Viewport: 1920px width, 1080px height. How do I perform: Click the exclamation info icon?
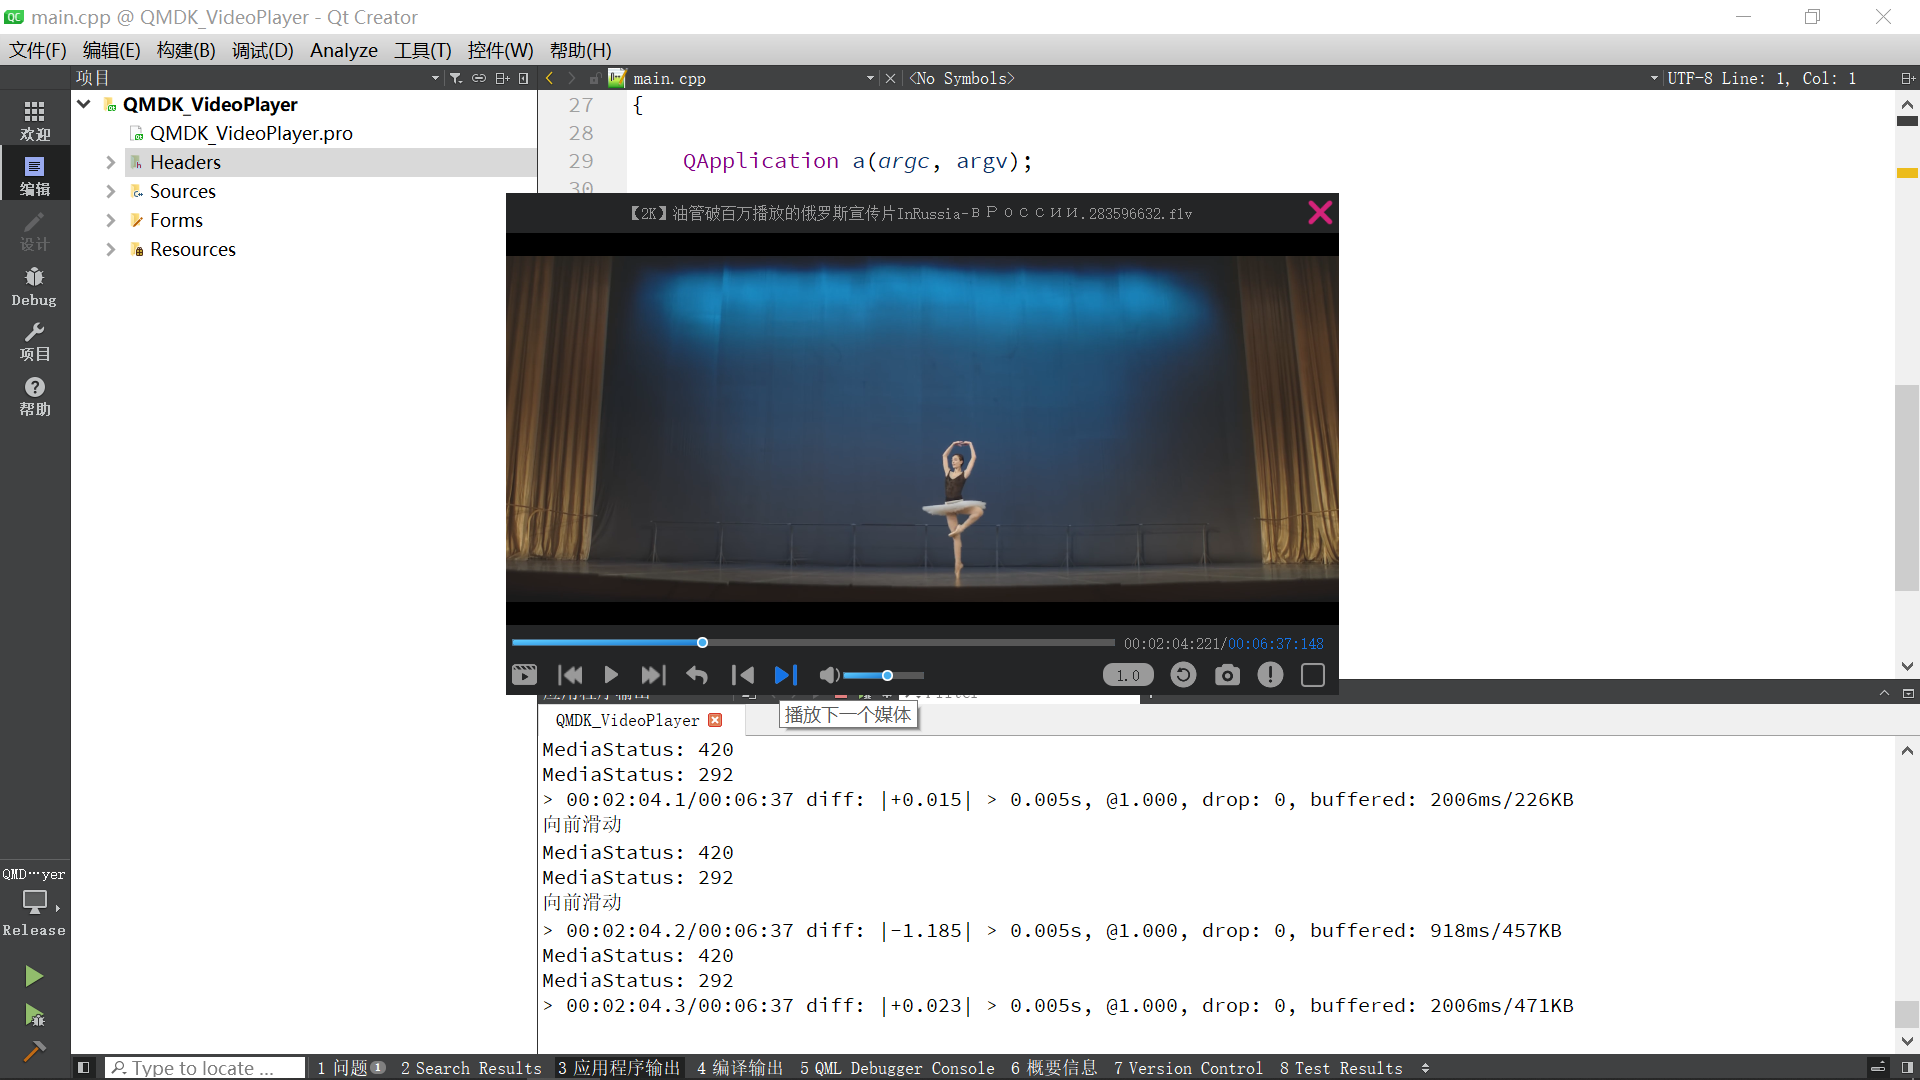point(1270,675)
